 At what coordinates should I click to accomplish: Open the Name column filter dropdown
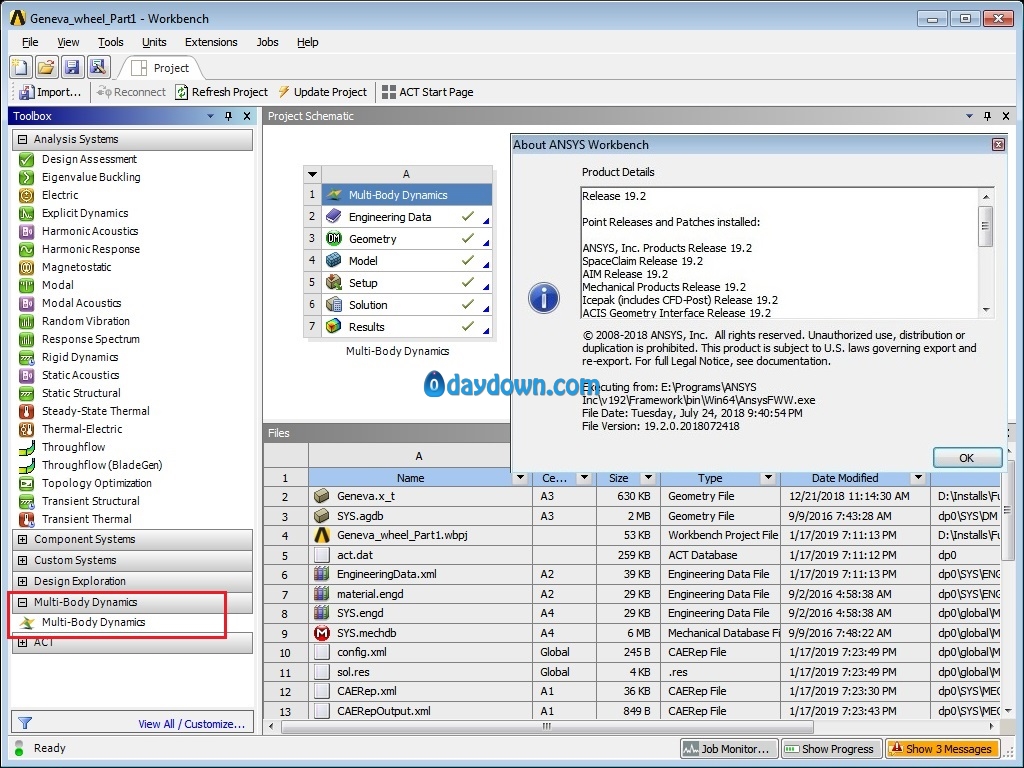tap(520, 478)
